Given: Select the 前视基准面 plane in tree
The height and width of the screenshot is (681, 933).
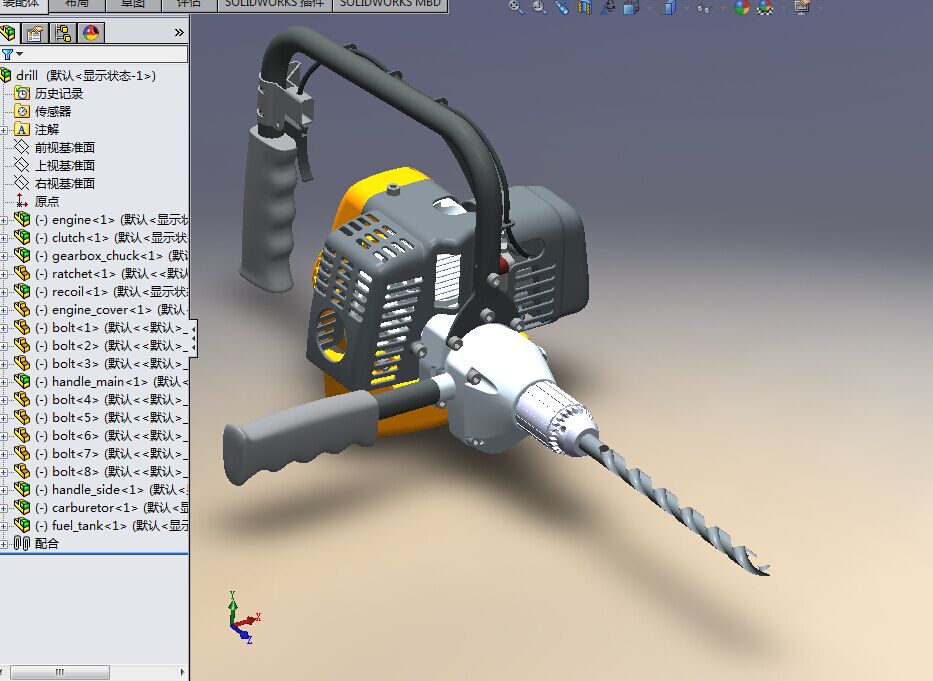Looking at the screenshot, I should (x=65, y=148).
